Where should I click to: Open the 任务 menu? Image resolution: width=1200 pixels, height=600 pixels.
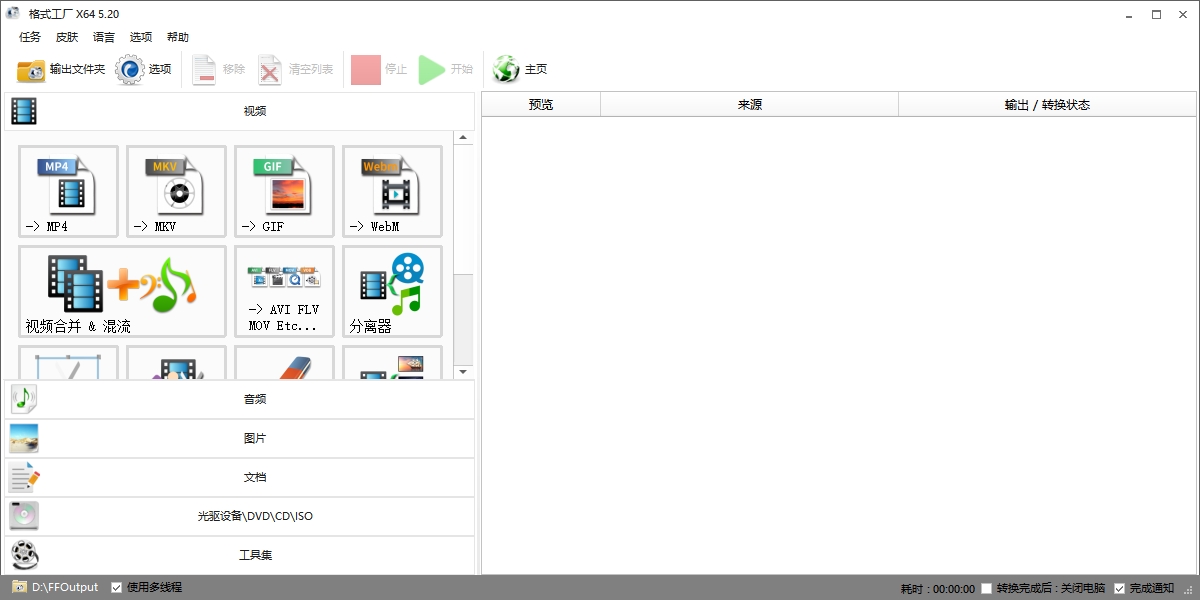28,36
